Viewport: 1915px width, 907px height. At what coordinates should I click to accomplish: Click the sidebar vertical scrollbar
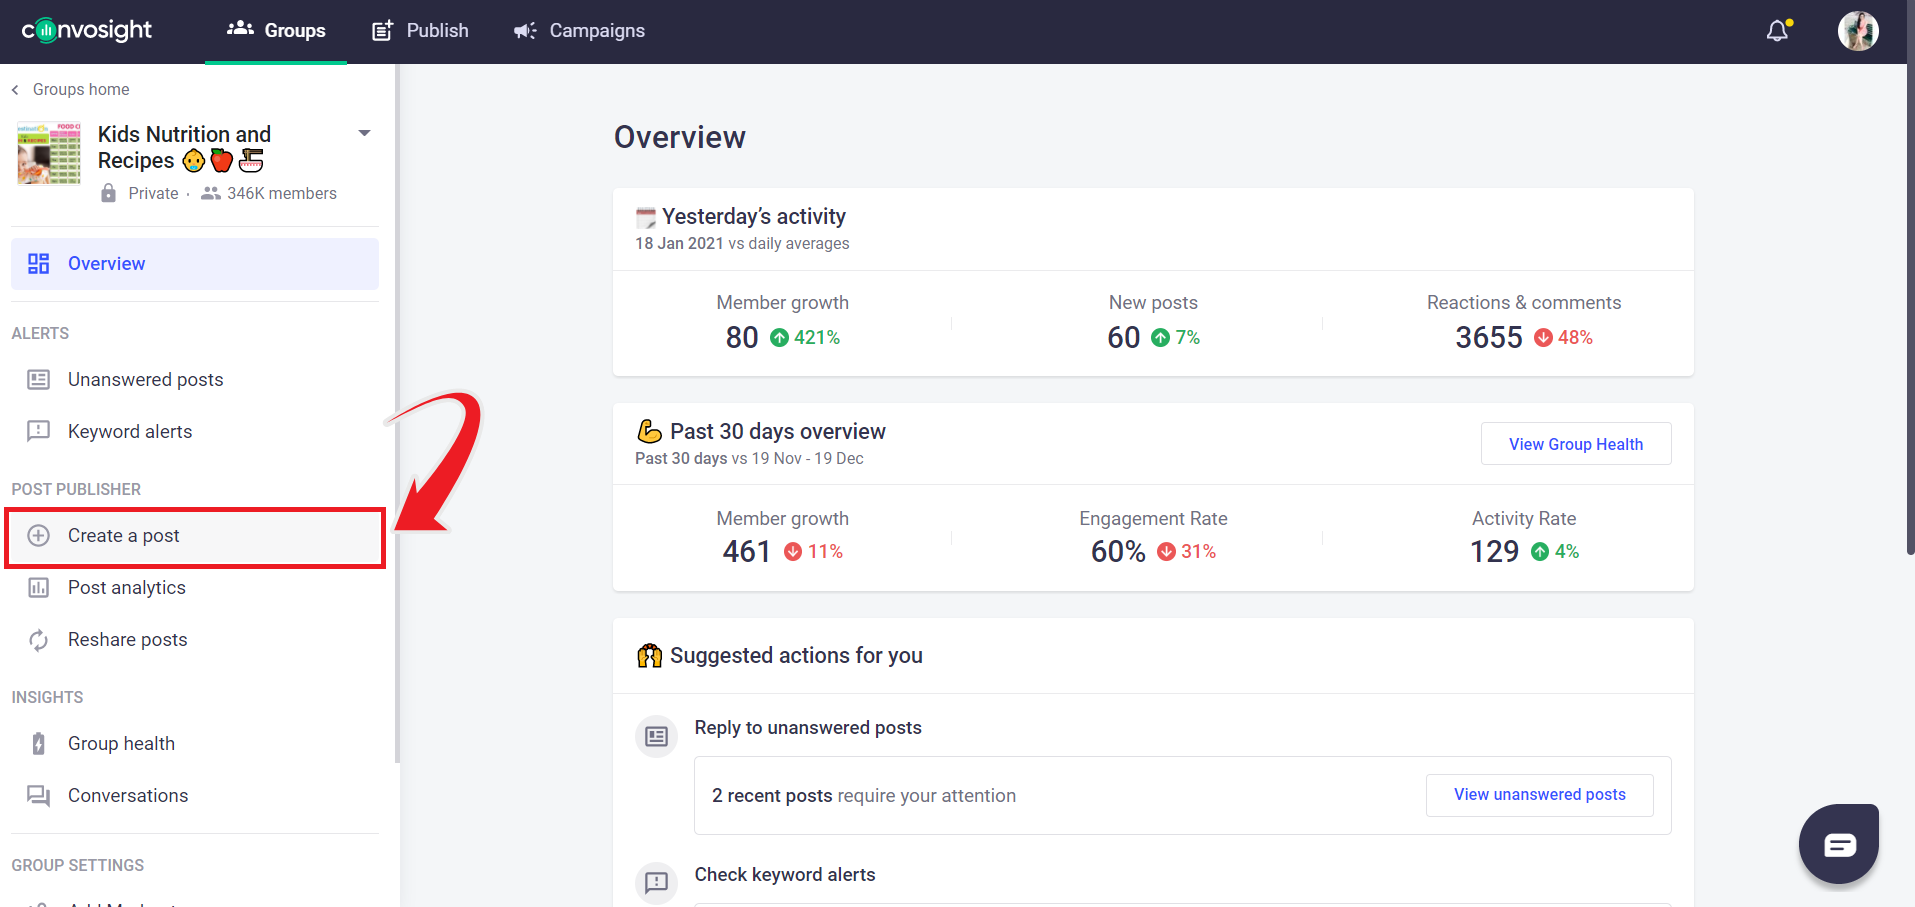(397, 413)
